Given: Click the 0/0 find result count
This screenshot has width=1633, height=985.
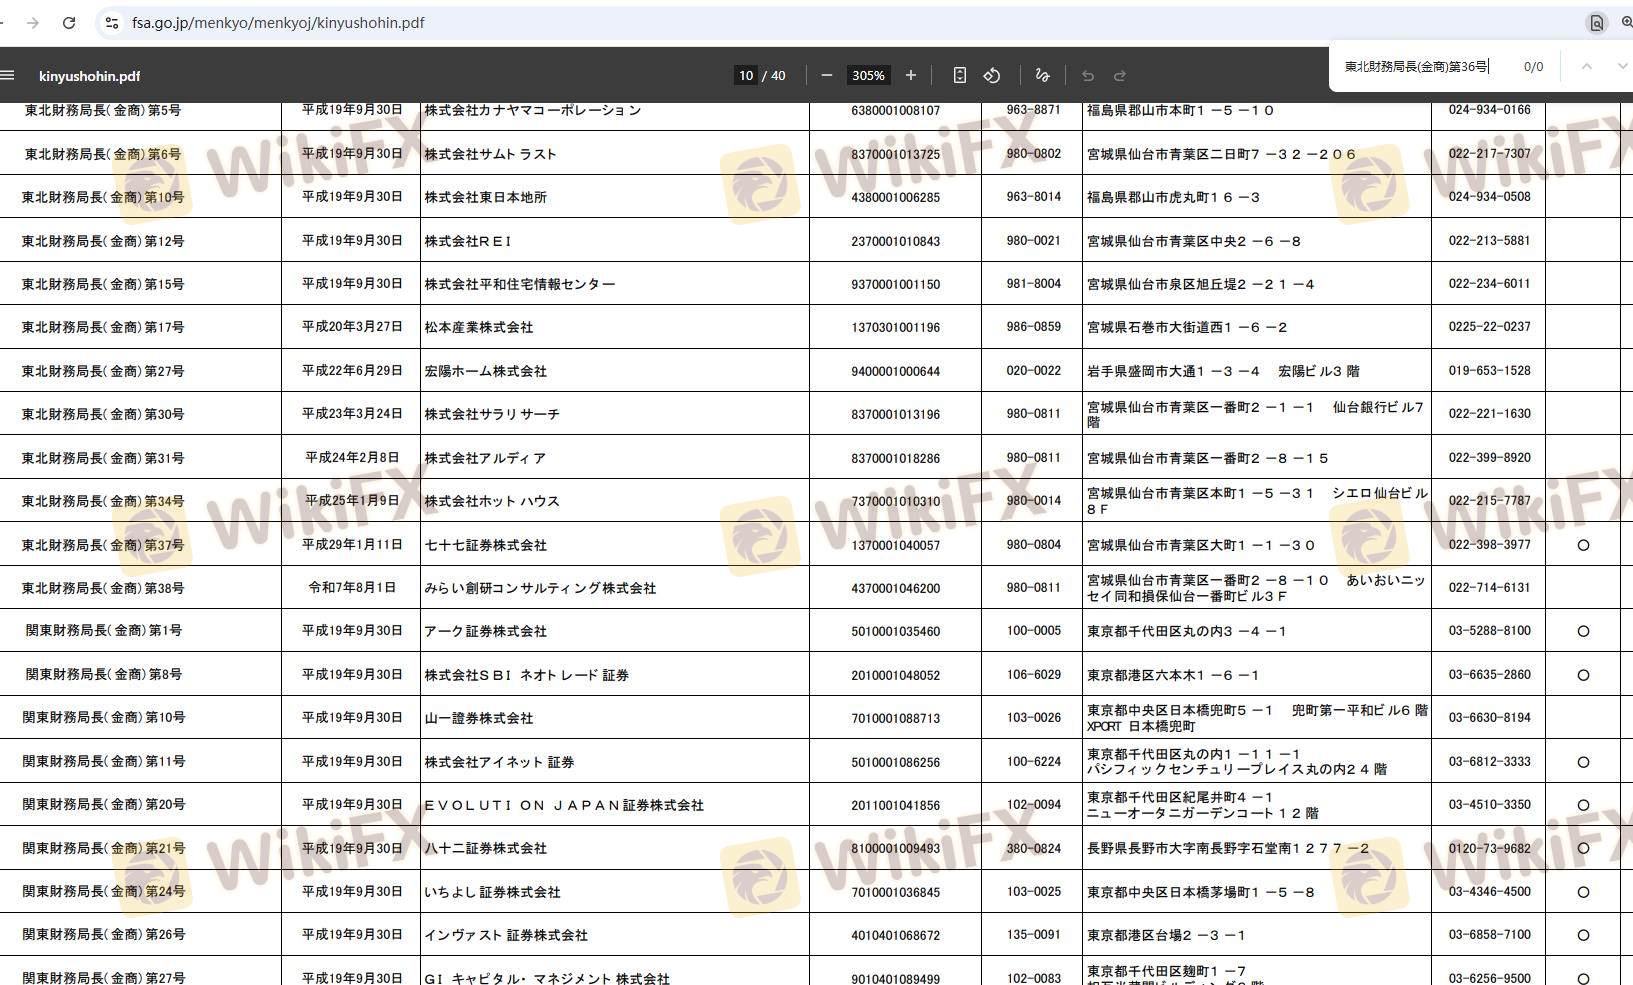Looking at the screenshot, I should (x=1533, y=67).
